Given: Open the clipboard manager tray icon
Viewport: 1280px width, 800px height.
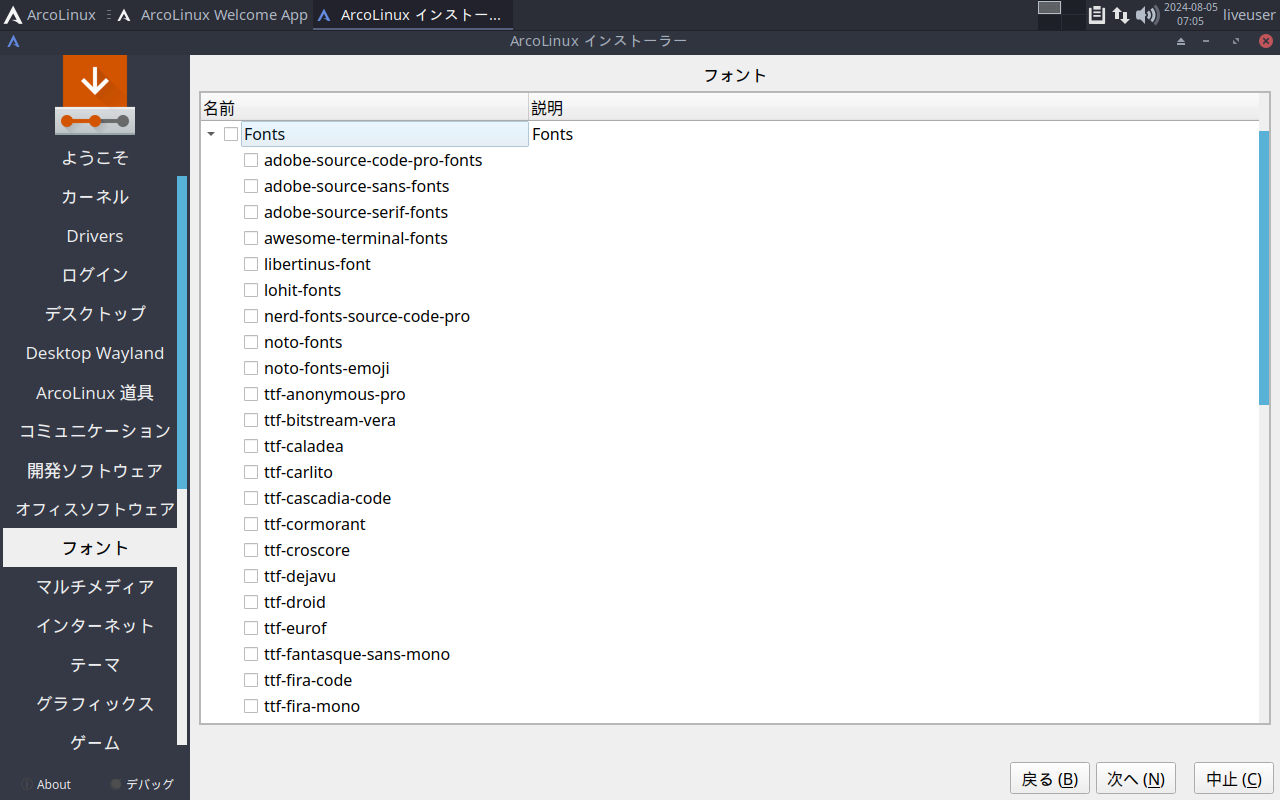Looking at the screenshot, I should click(x=1097, y=15).
